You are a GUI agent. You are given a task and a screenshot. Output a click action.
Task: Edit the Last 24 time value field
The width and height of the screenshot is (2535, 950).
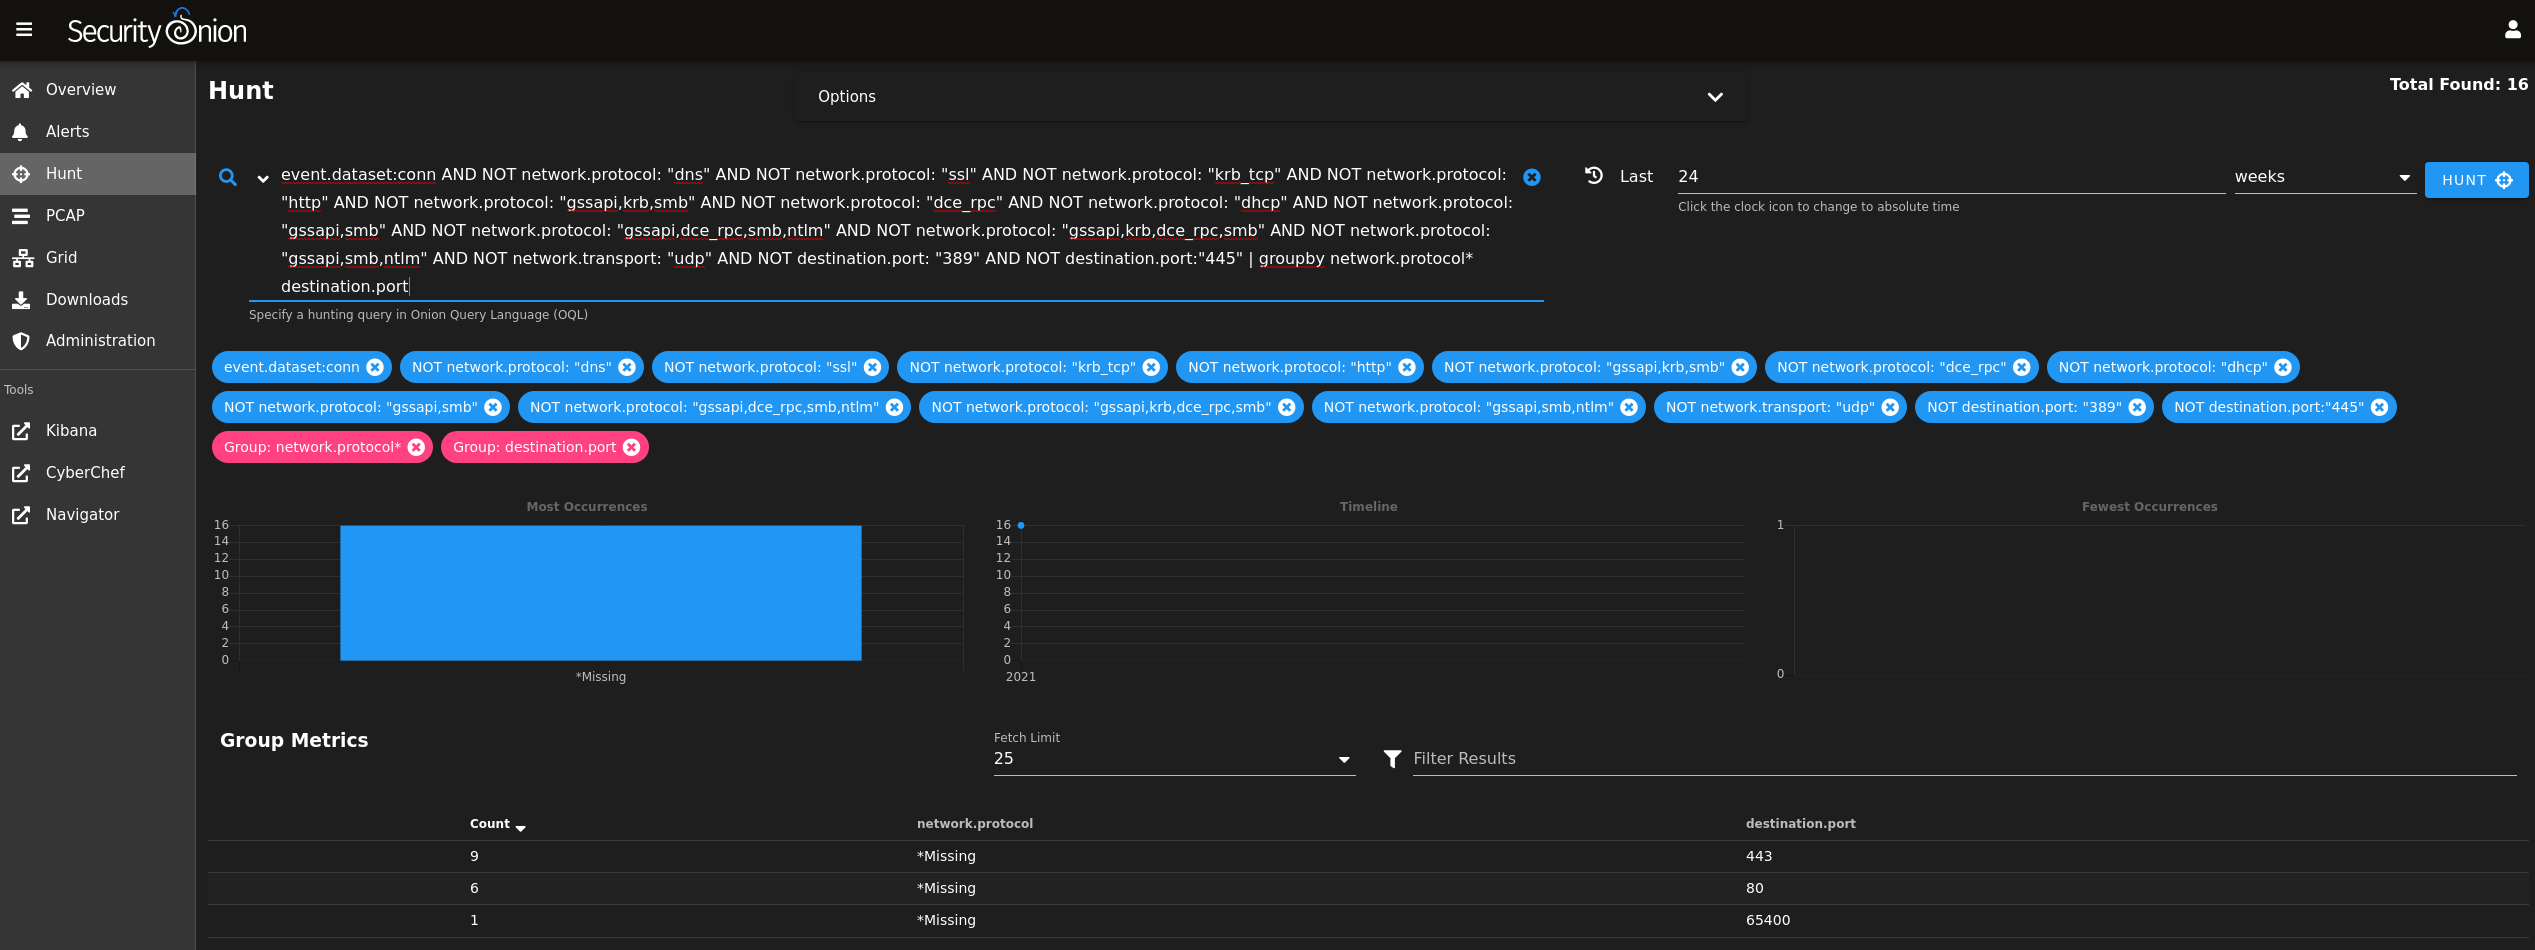tap(1950, 177)
